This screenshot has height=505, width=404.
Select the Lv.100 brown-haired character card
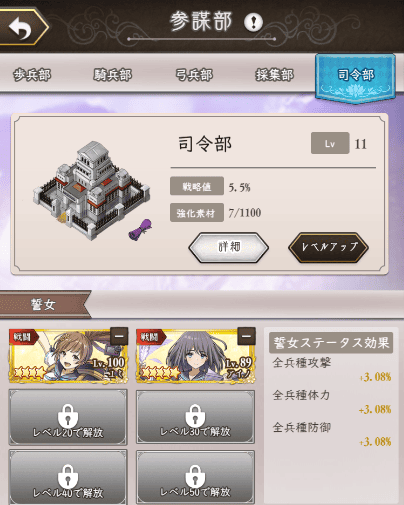tap(68, 355)
